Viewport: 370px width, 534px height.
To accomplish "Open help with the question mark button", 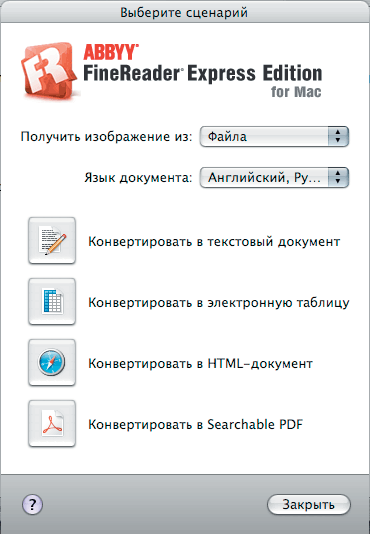I will coord(32,504).
